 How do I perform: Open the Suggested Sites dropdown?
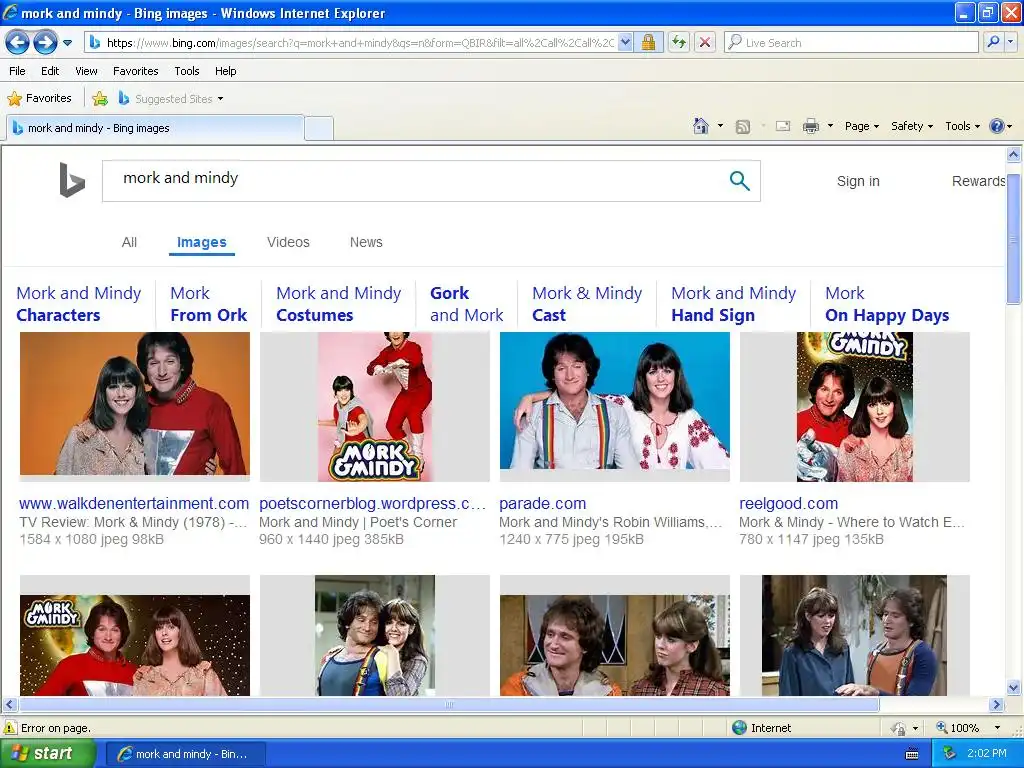171,99
